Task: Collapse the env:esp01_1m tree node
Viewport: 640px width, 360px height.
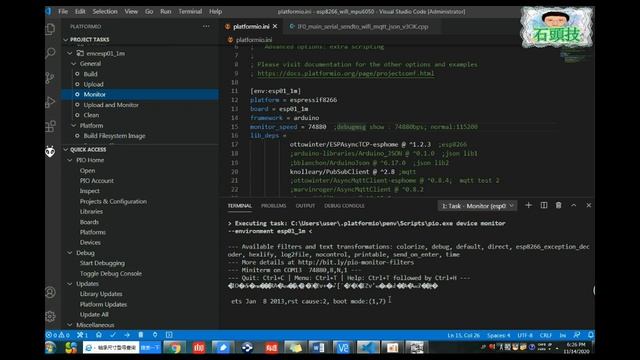Action: [70, 53]
